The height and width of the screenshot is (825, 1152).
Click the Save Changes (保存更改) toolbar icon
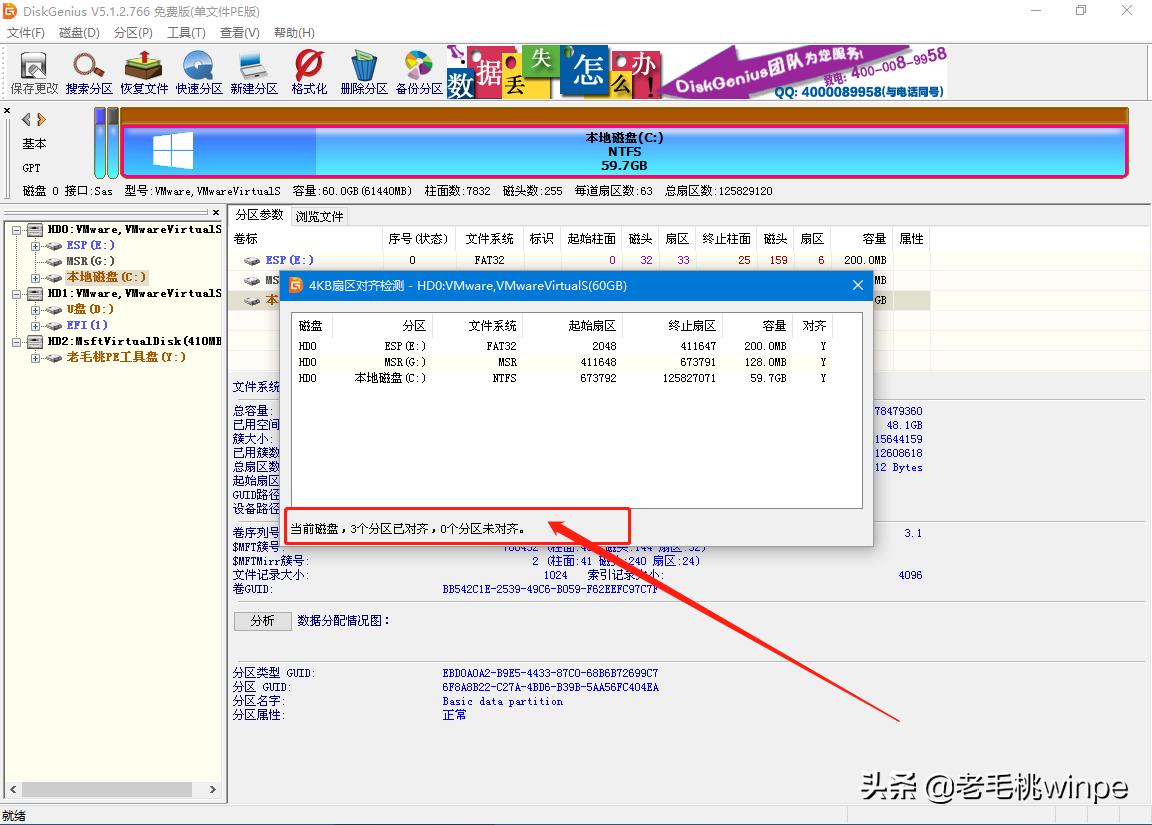tap(34, 73)
